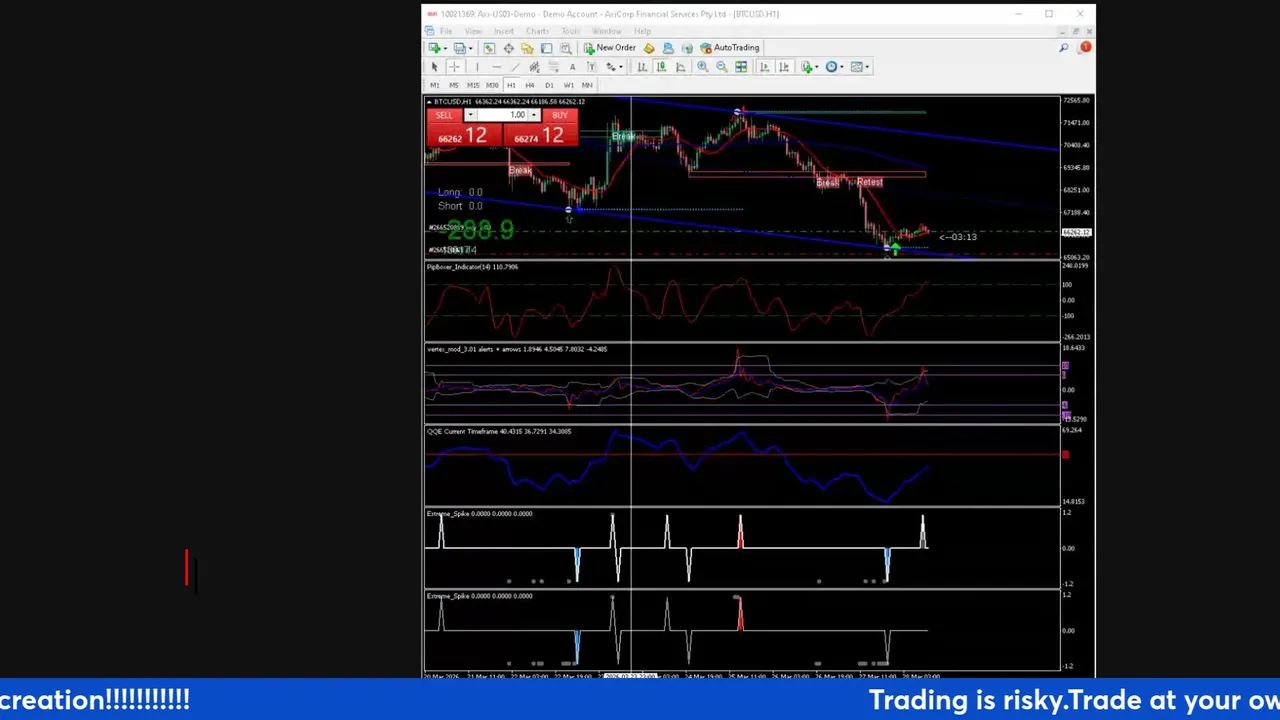Switch to line chart display
This screenshot has height=720, width=1280.
point(680,67)
